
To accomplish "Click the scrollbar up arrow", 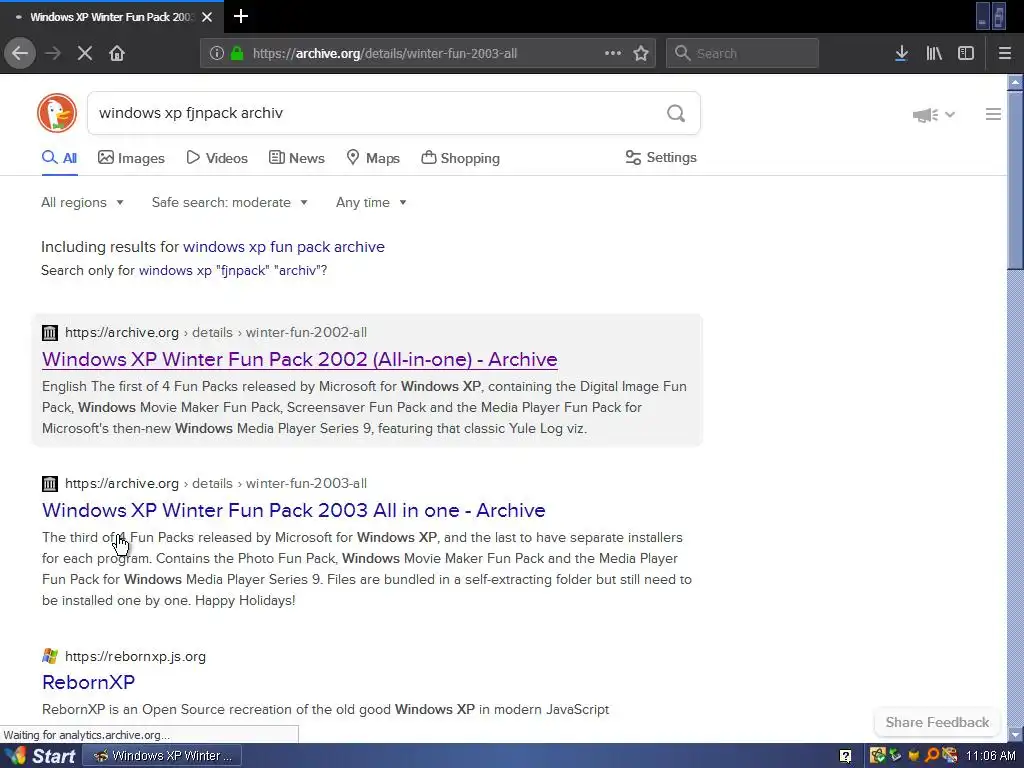I will coord(1015,82).
